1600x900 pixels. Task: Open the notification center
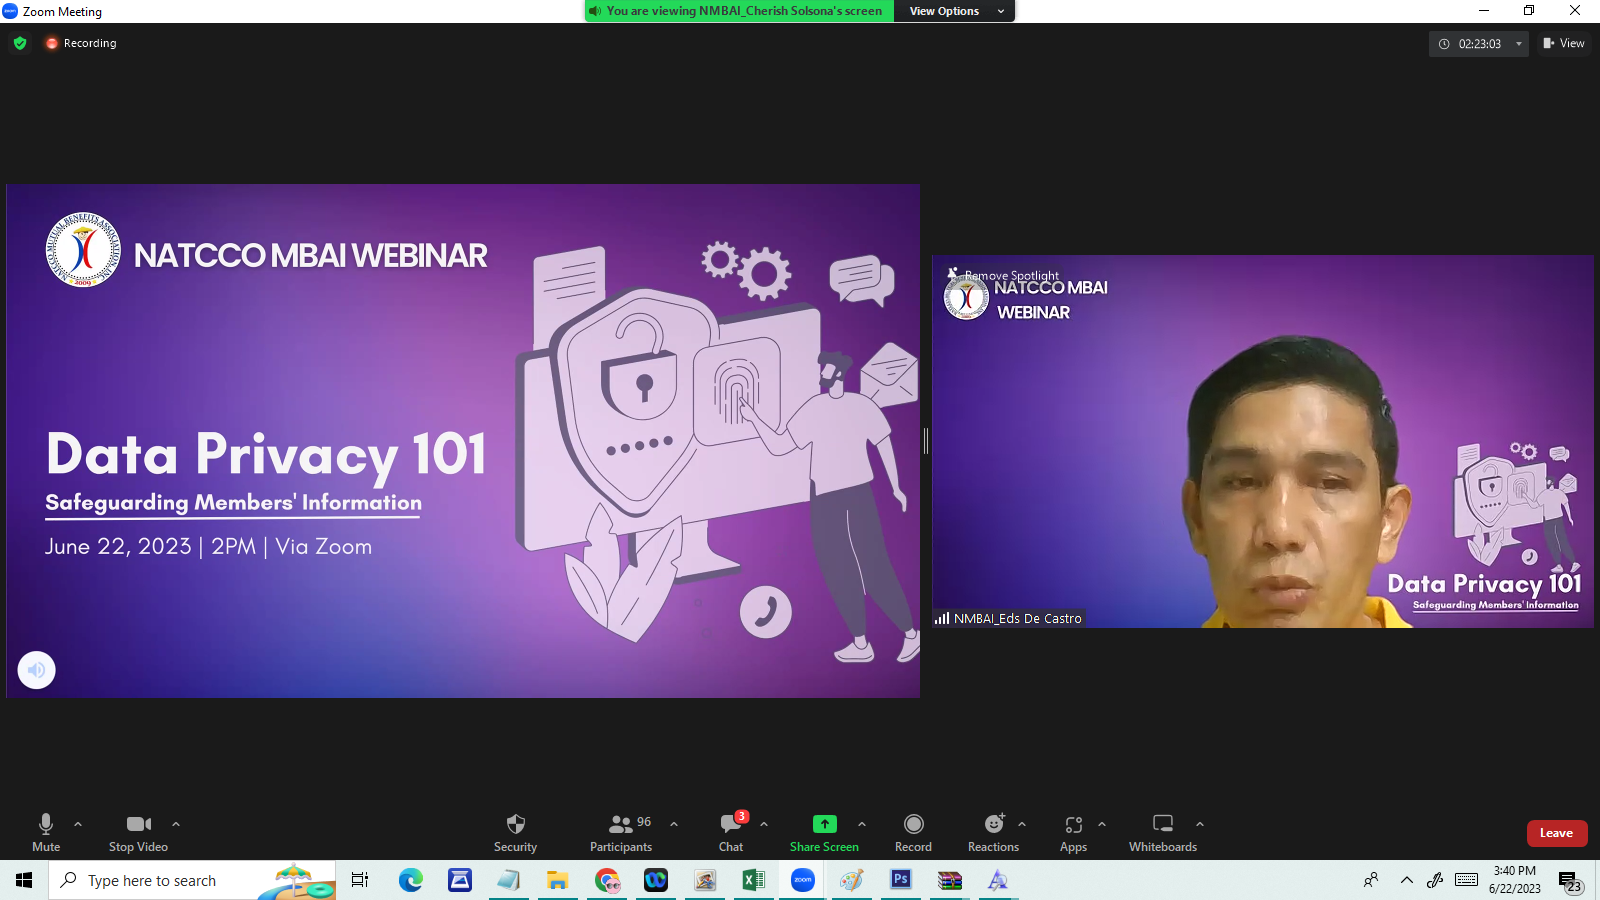1570,881
